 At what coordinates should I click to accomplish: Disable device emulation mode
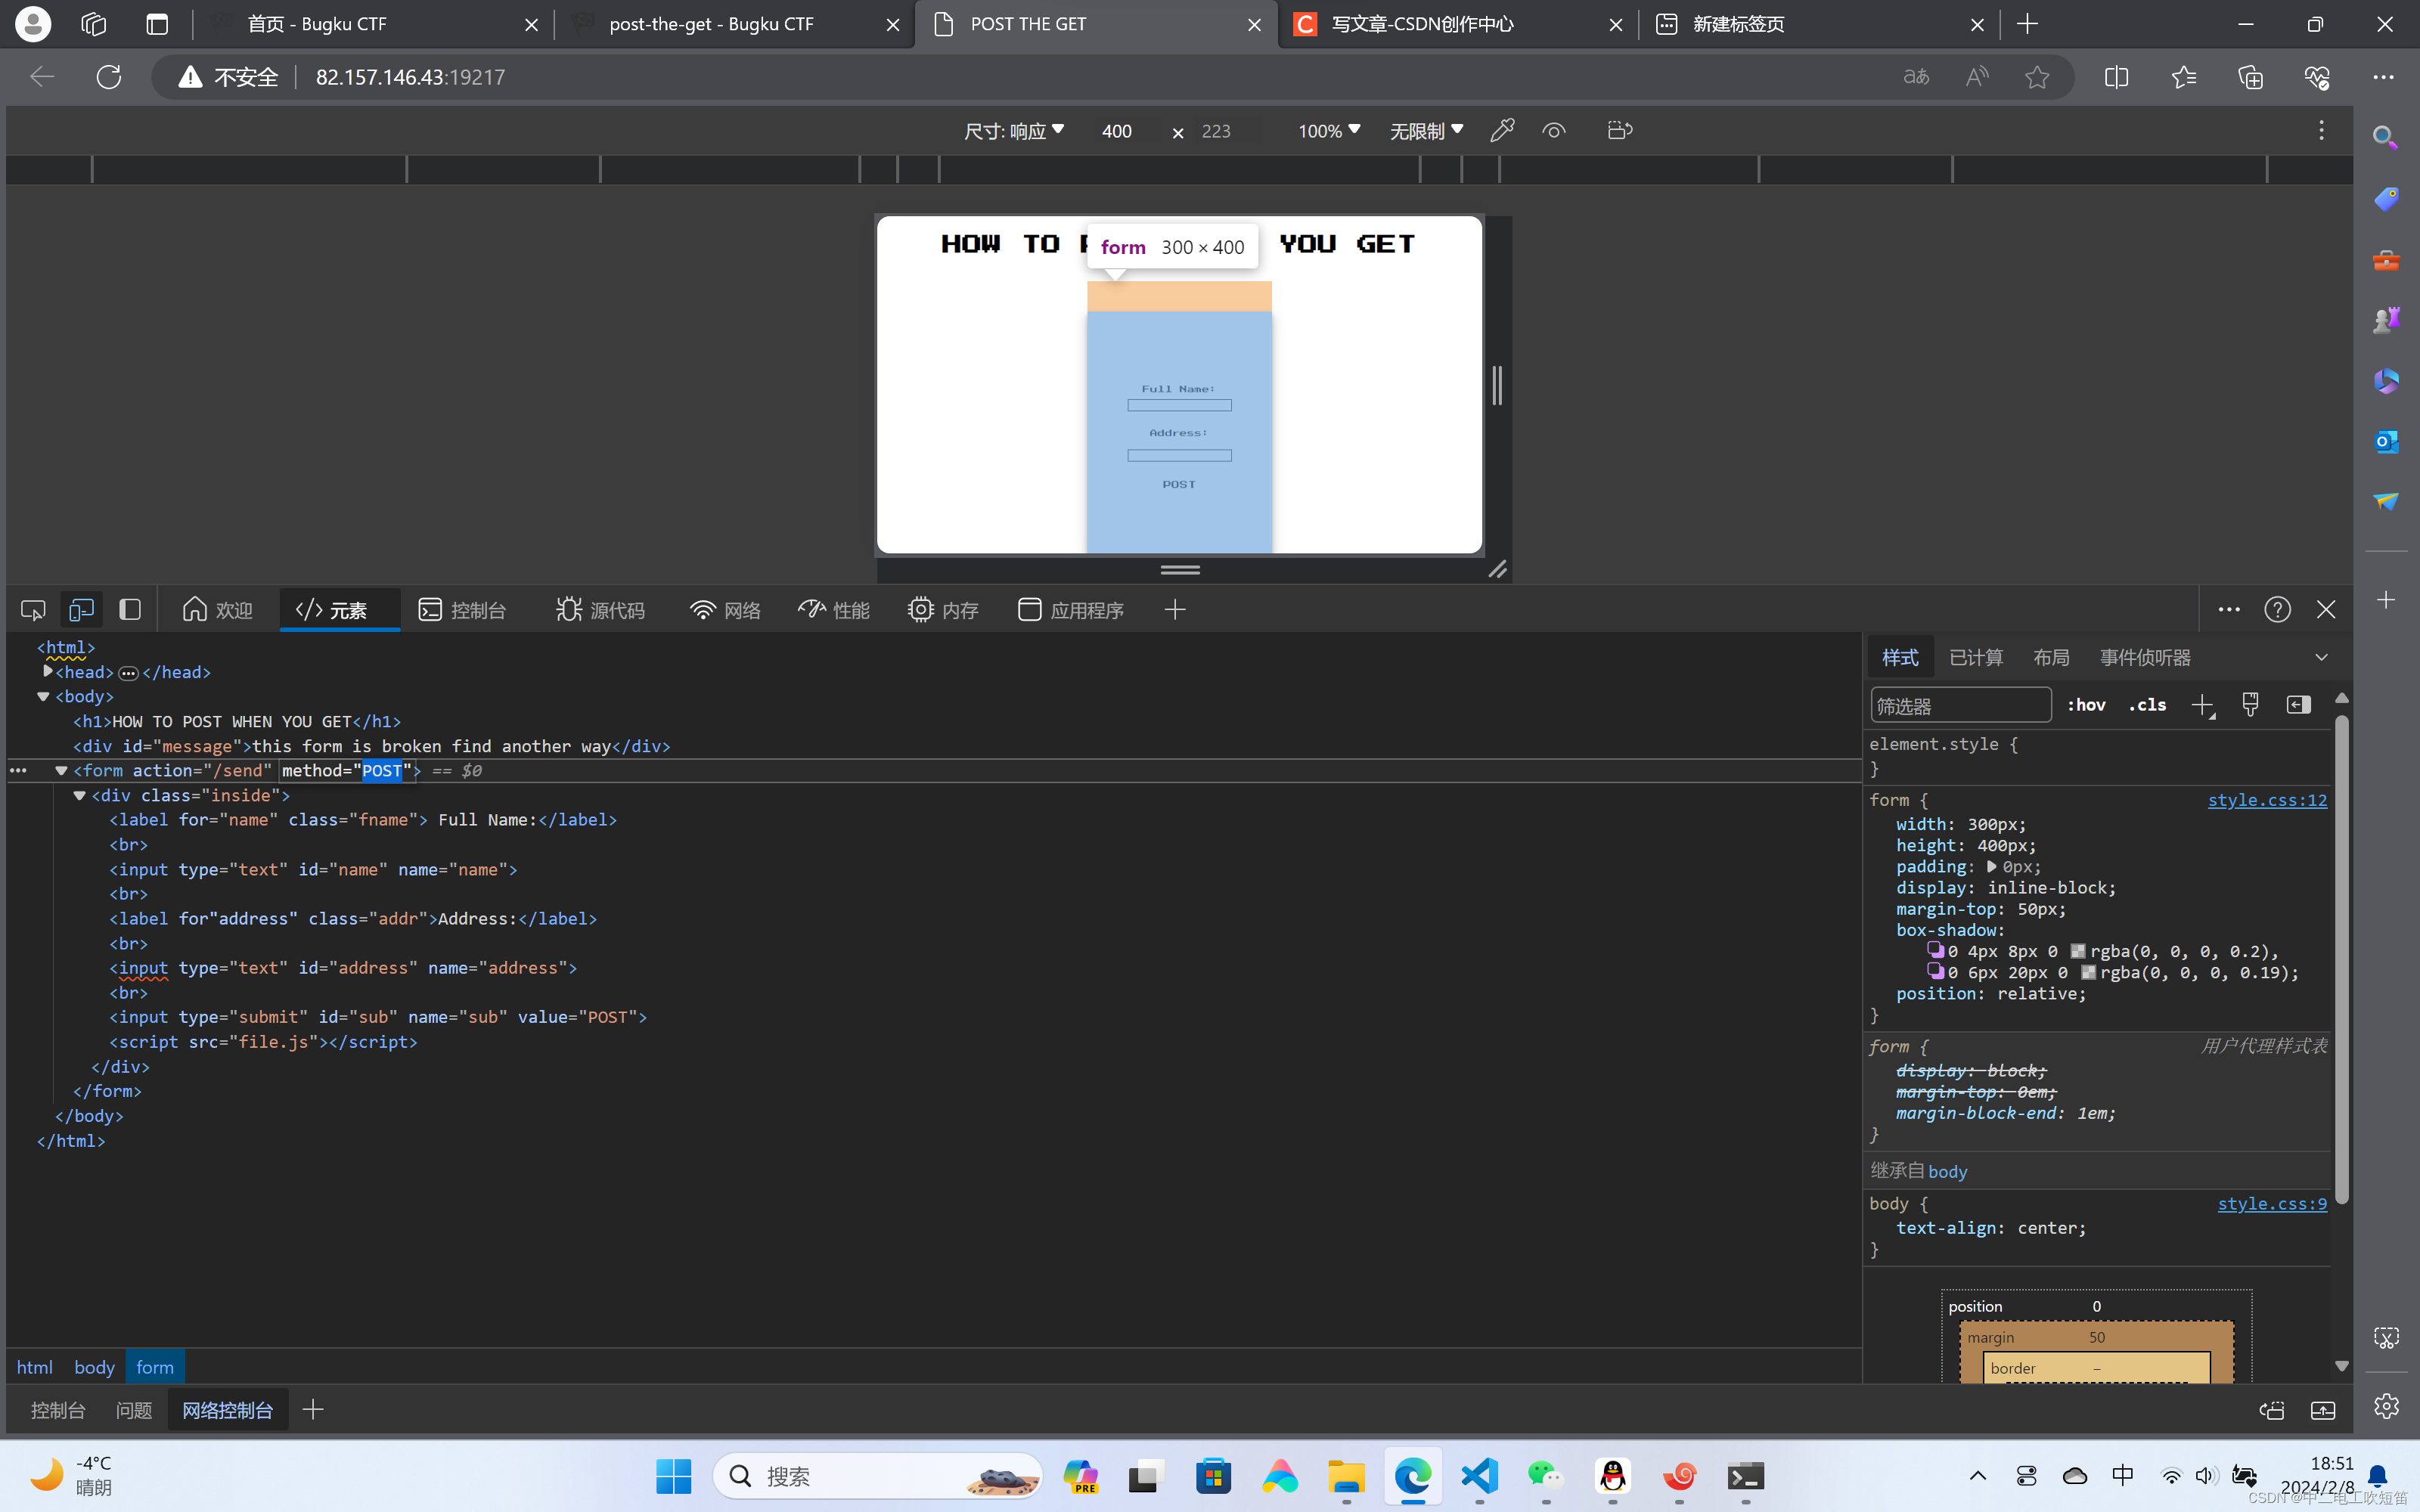point(81,609)
